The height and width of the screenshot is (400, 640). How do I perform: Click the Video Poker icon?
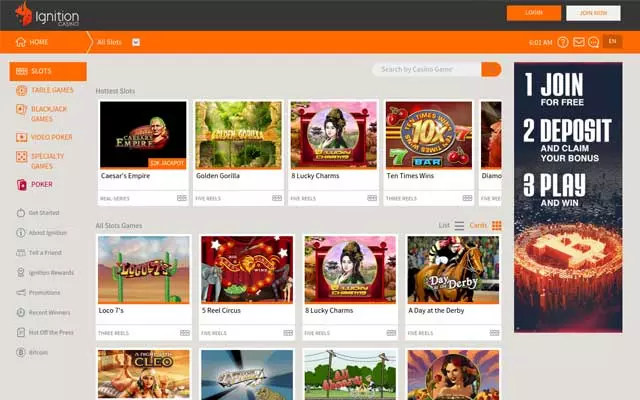(x=22, y=137)
